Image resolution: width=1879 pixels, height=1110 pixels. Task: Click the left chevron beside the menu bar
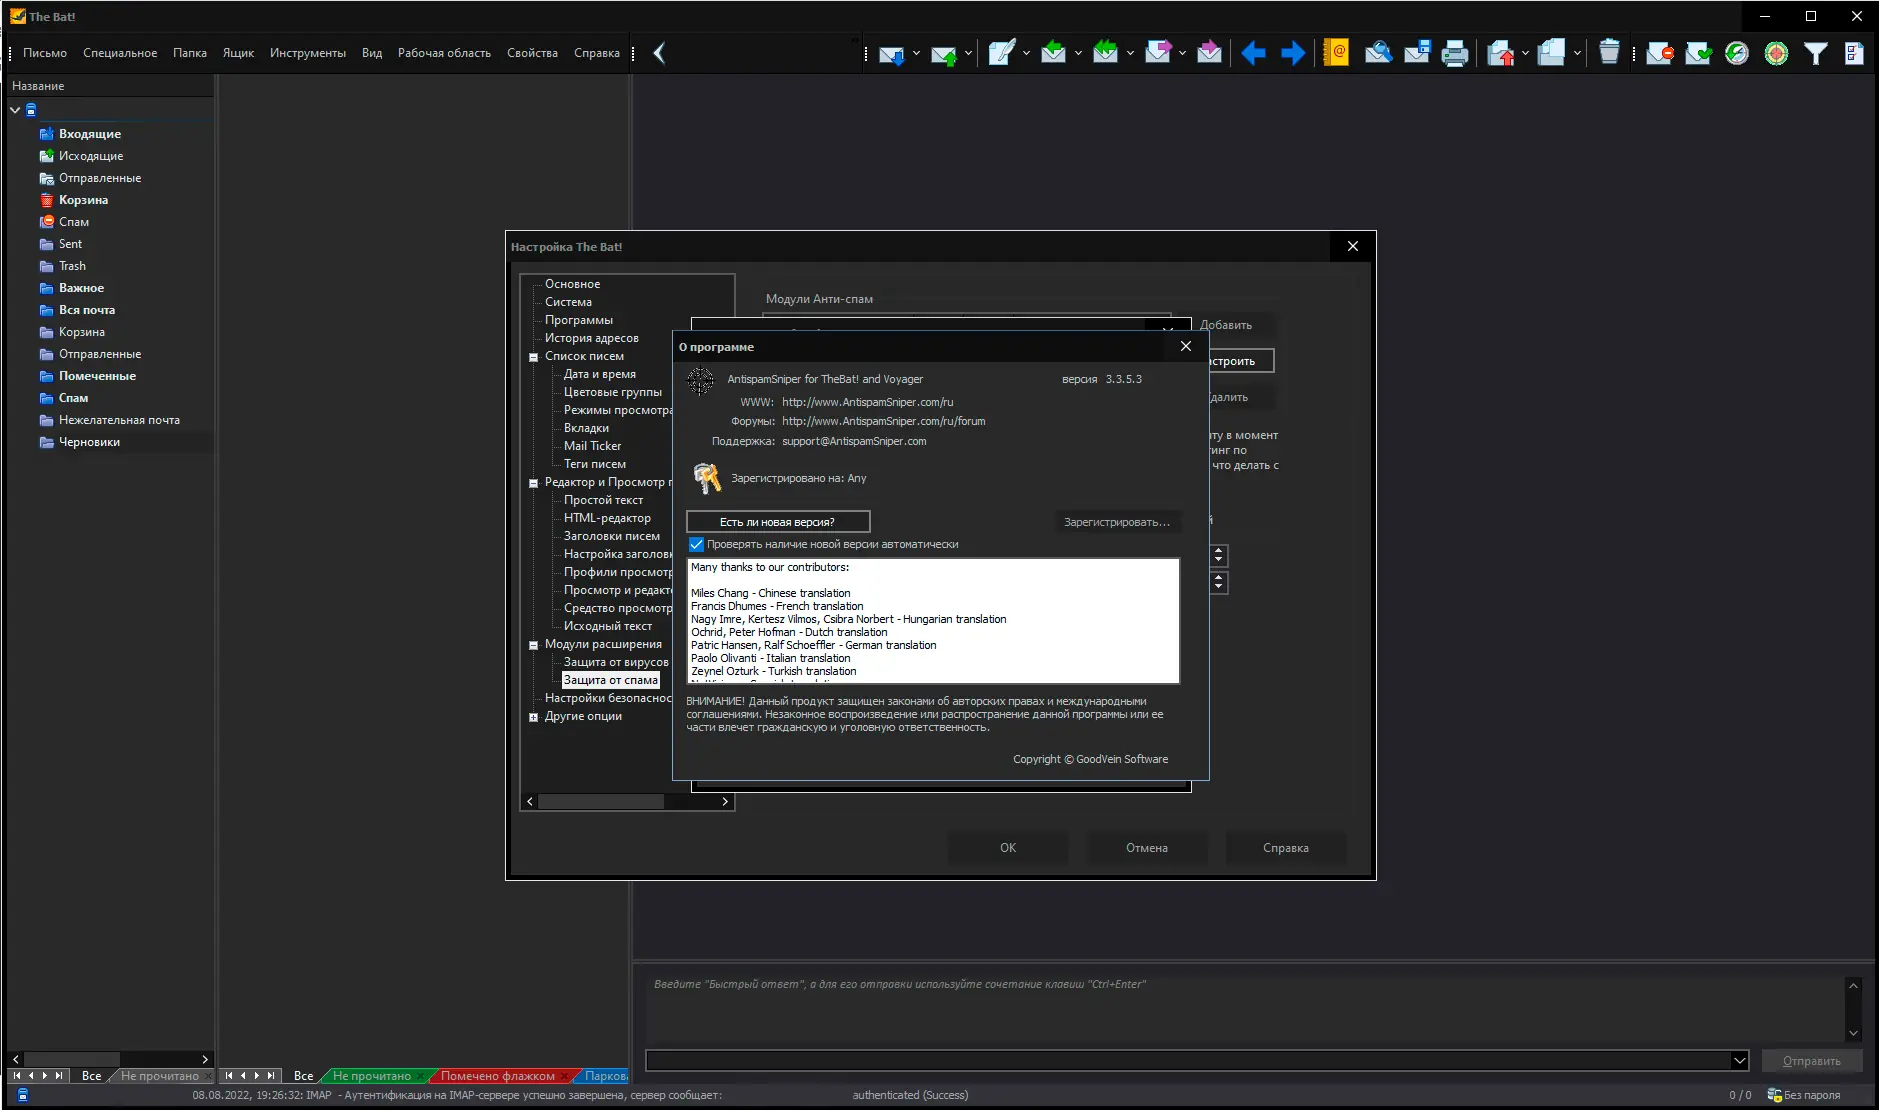coord(659,53)
